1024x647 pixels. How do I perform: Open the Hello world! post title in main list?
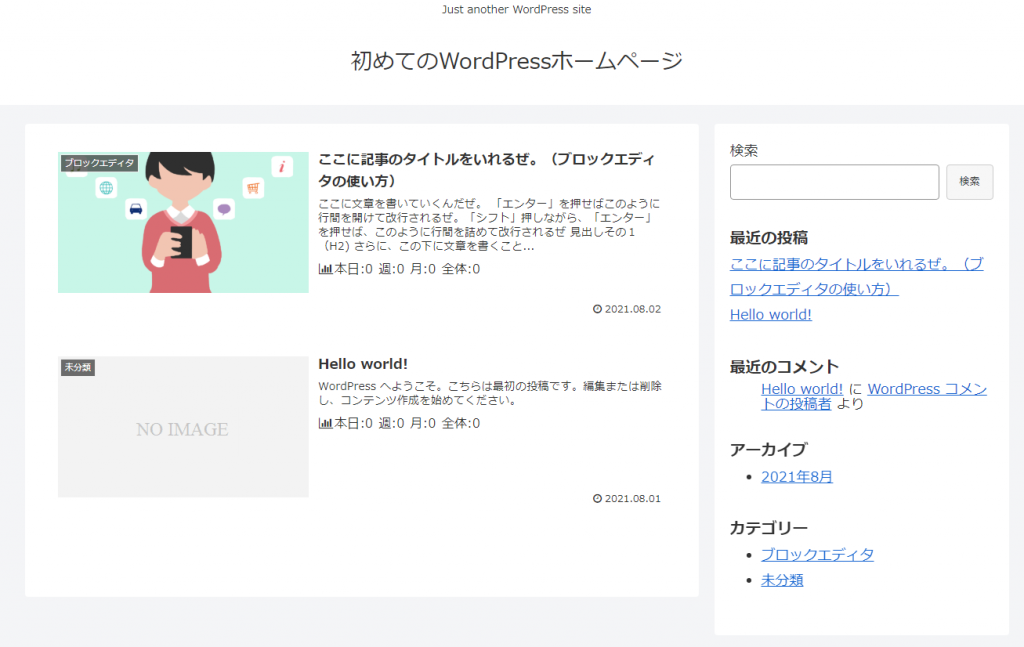tap(362, 364)
